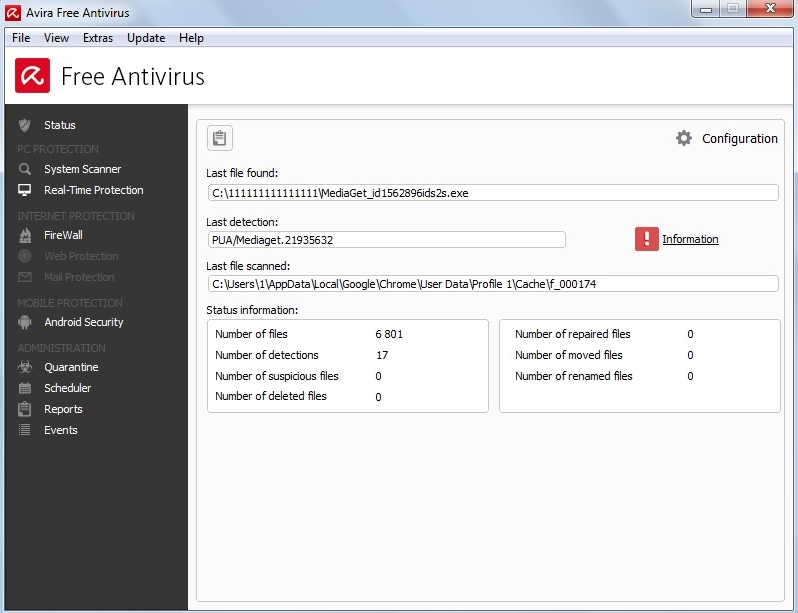Screen dimensions: 798x613
Task: Open Reports section
Action: pos(63,409)
